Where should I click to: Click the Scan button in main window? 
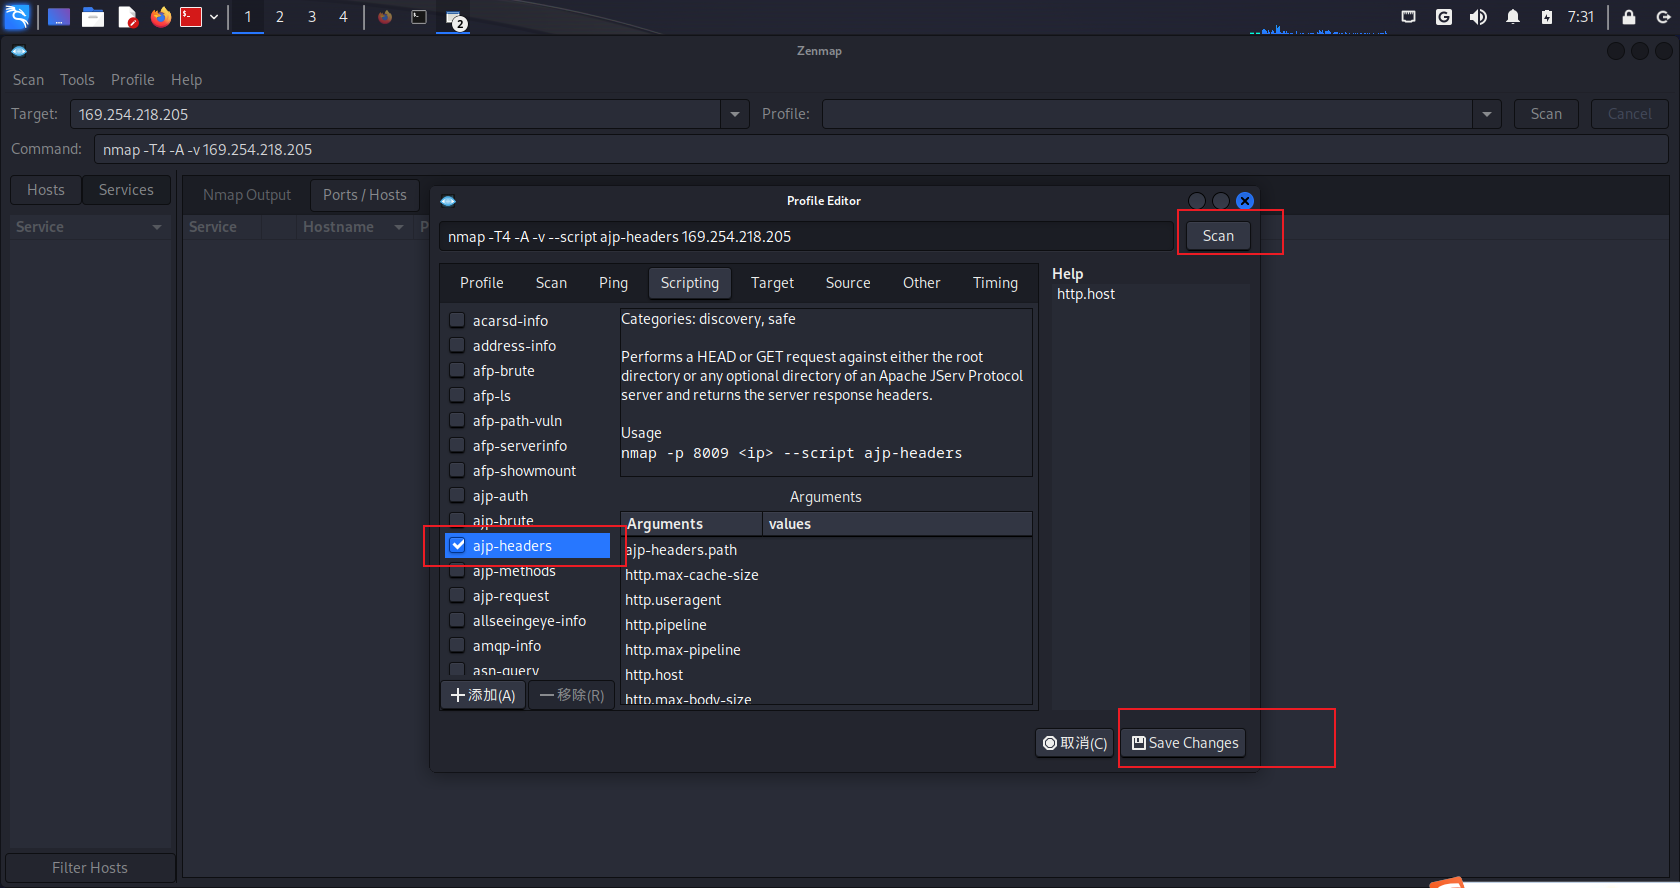click(x=1545, y=114)
